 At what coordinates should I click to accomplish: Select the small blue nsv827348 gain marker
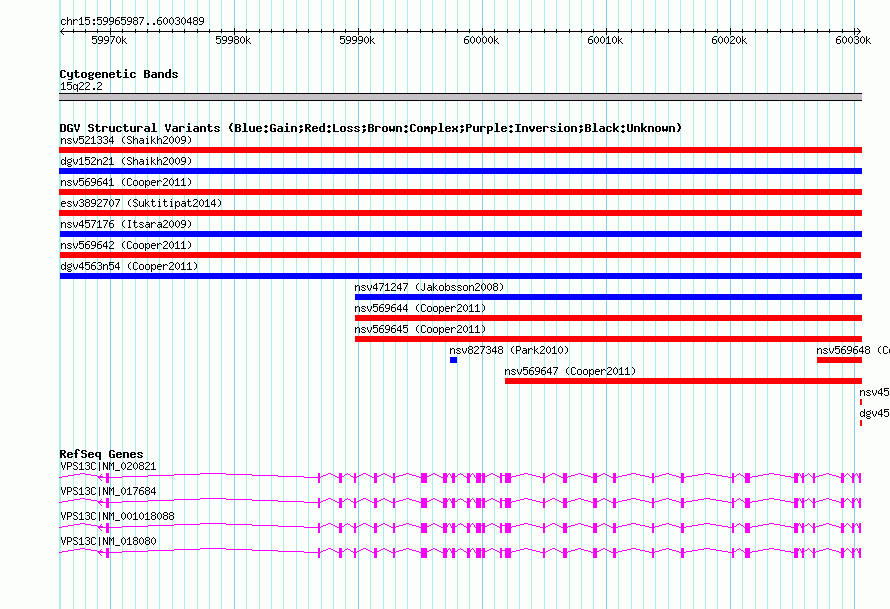click(x=454, y=360)
